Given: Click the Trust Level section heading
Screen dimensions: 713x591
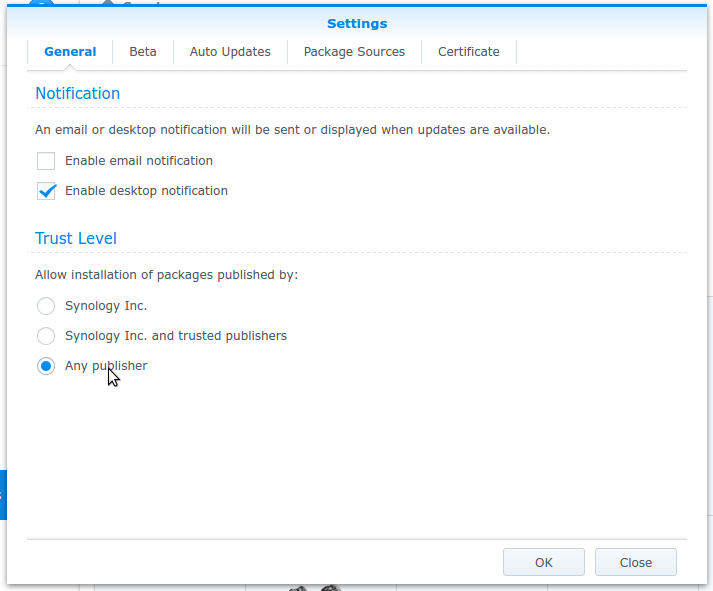Looking at the screenshot, I should [76, 239].
